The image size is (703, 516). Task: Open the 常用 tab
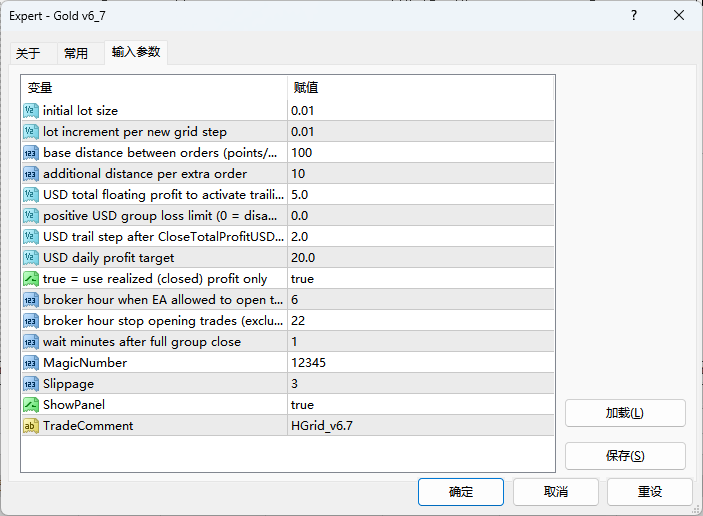(x=76, y=53)
